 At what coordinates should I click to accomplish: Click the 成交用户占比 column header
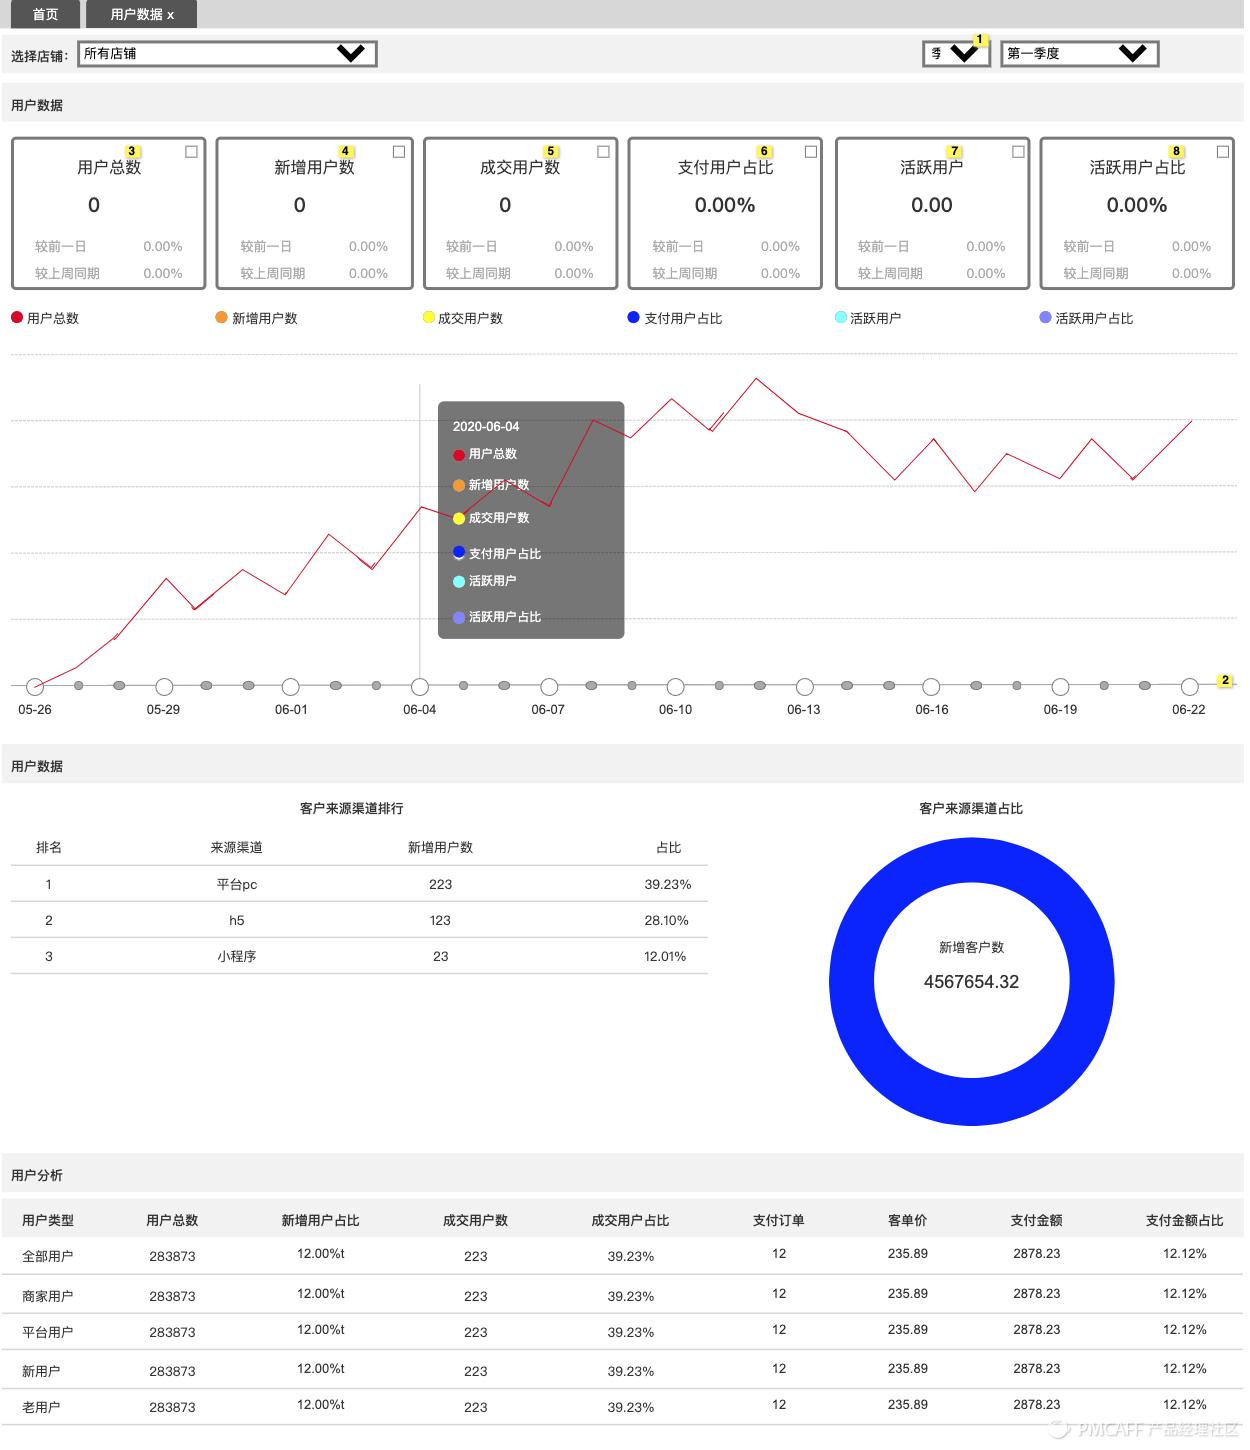tap(630, 1220)
